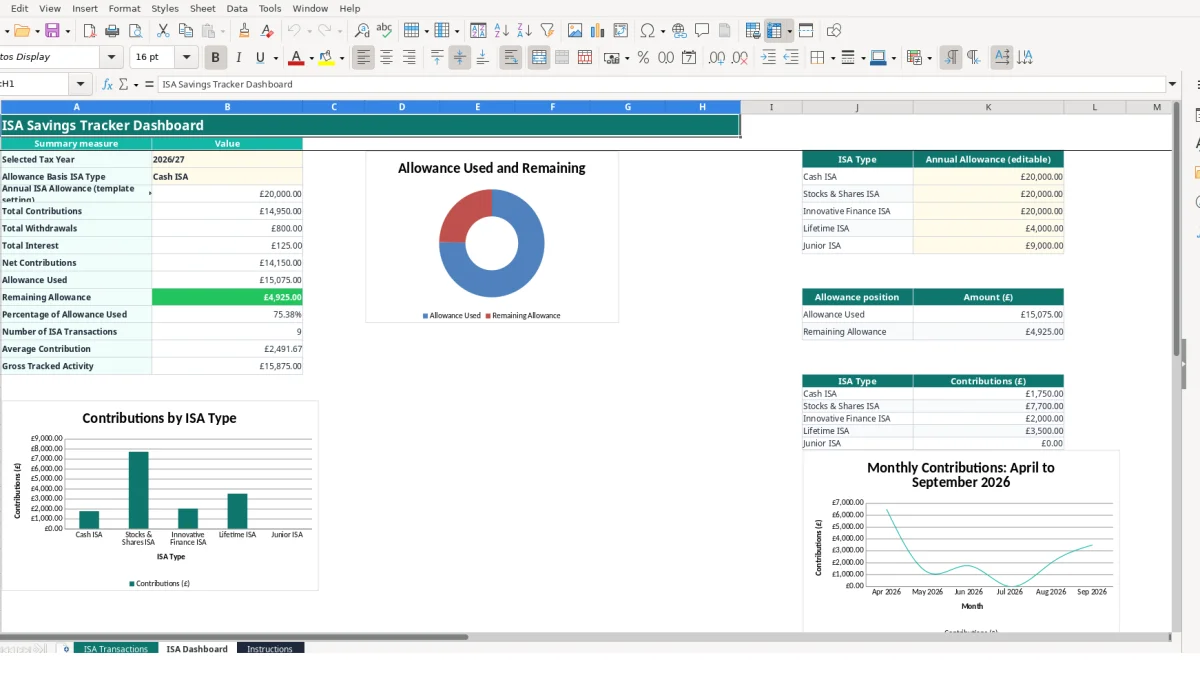Screen dimensions: 1200x675
Task: Insert a hyperlink
Action: coord(679,31)
